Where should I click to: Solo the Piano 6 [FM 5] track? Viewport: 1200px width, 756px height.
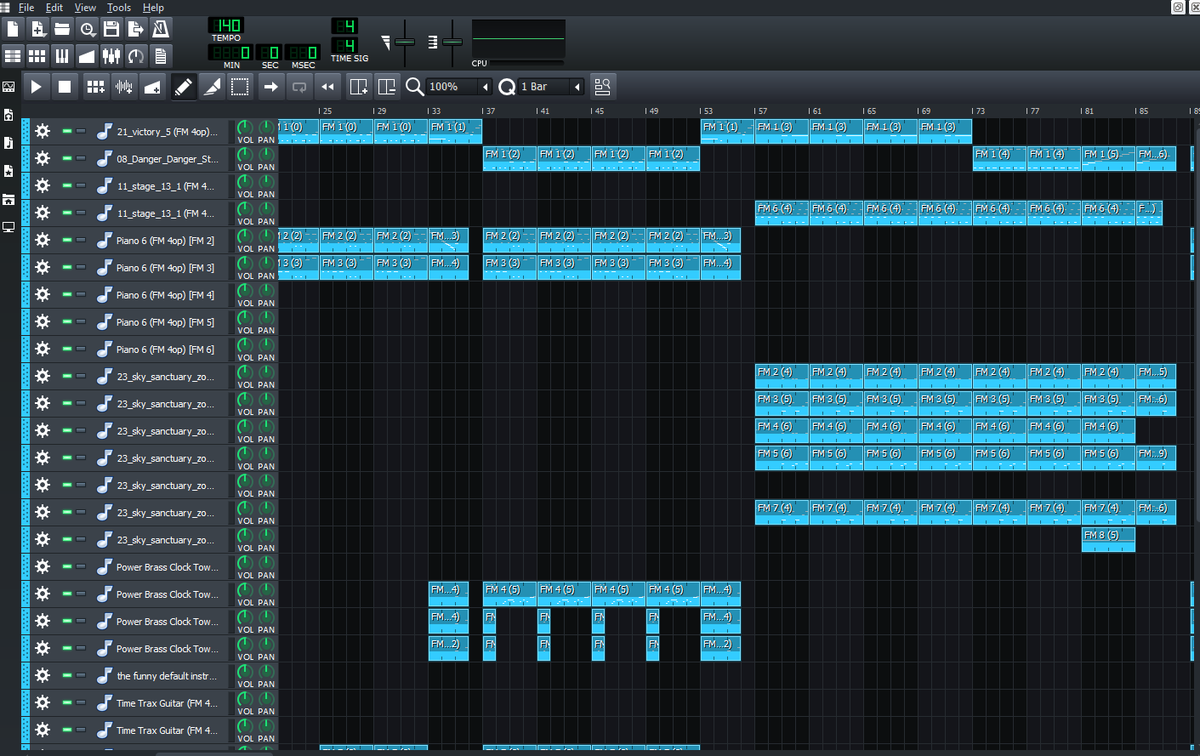click(x=81, y=322)
